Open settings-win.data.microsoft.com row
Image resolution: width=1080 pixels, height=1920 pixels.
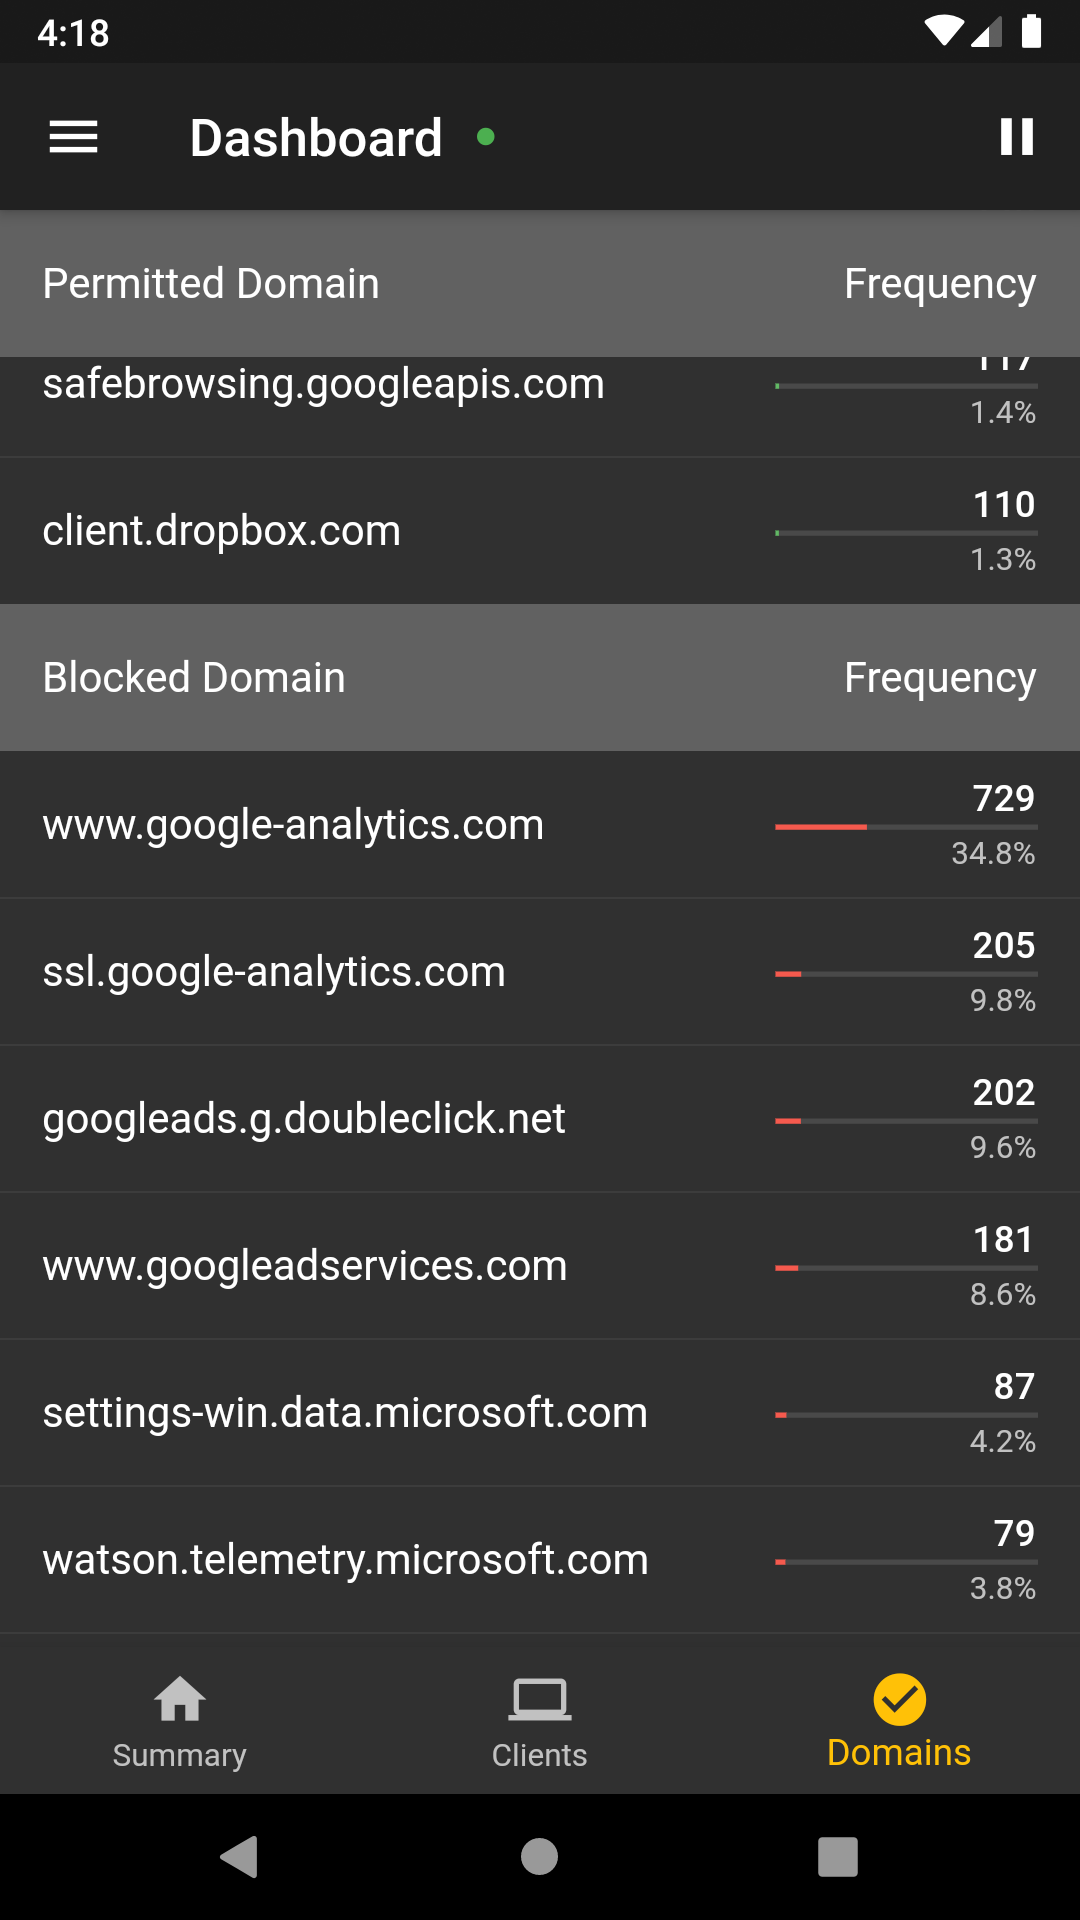pos(540,1413)
